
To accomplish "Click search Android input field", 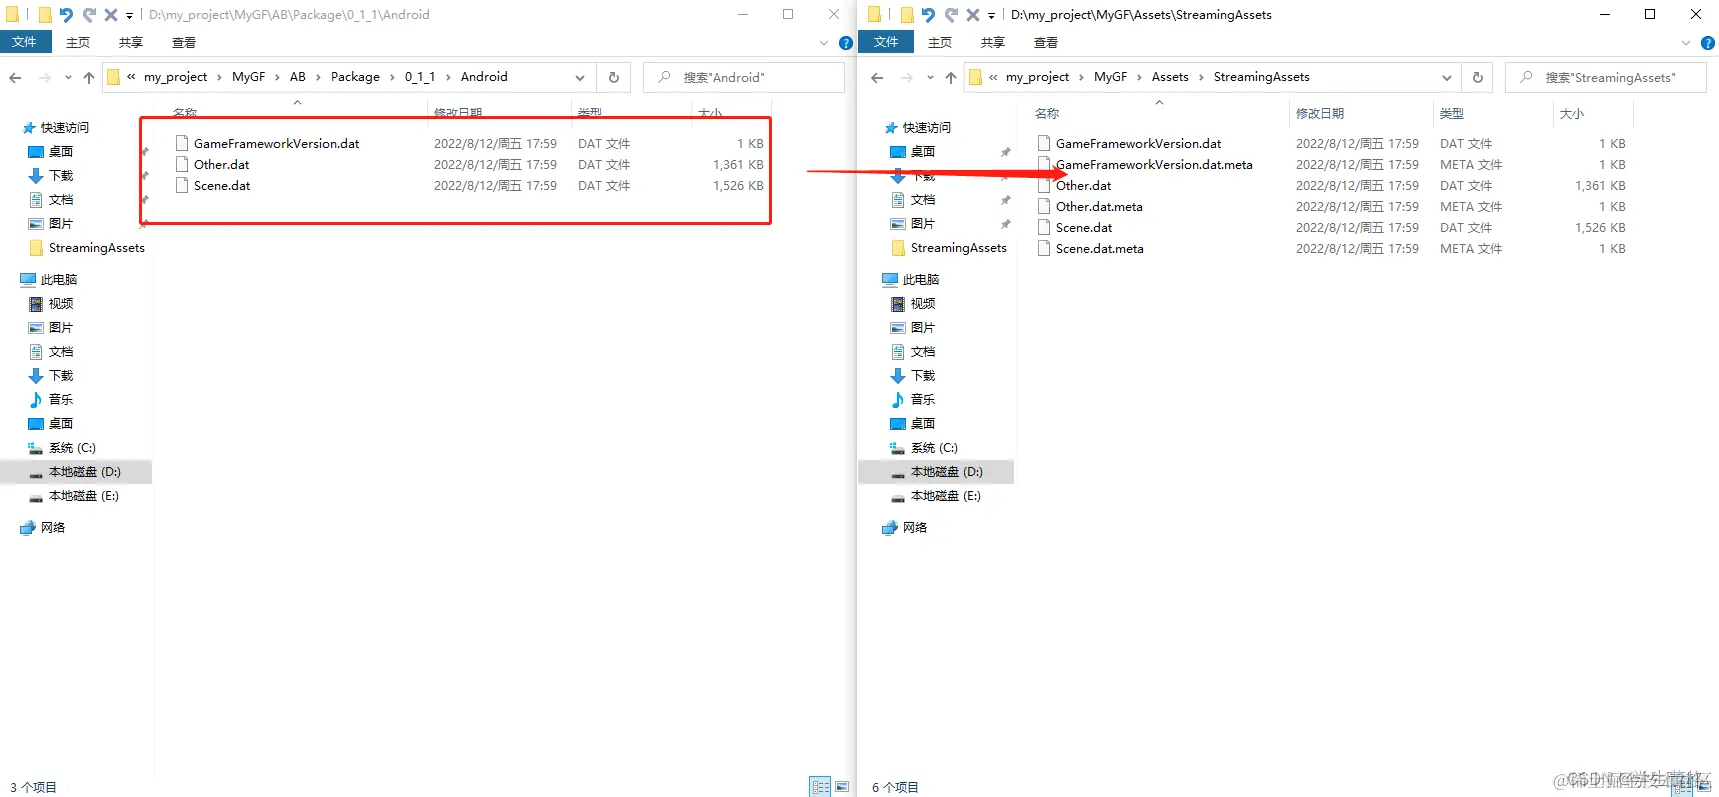I will tap(744, 77).
